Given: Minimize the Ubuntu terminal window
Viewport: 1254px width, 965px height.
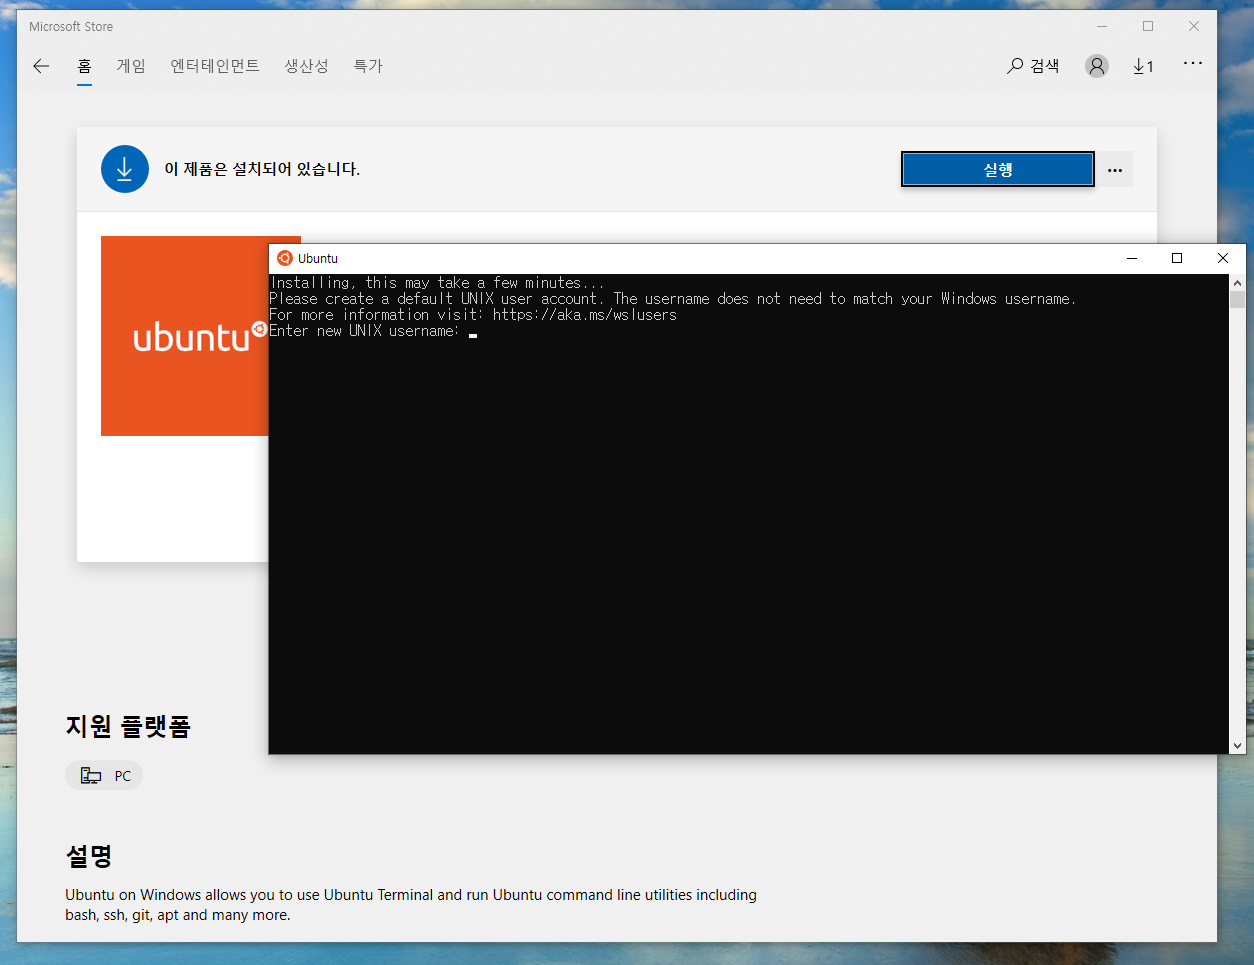Looking at the screenshot, I should (1132, 258).
